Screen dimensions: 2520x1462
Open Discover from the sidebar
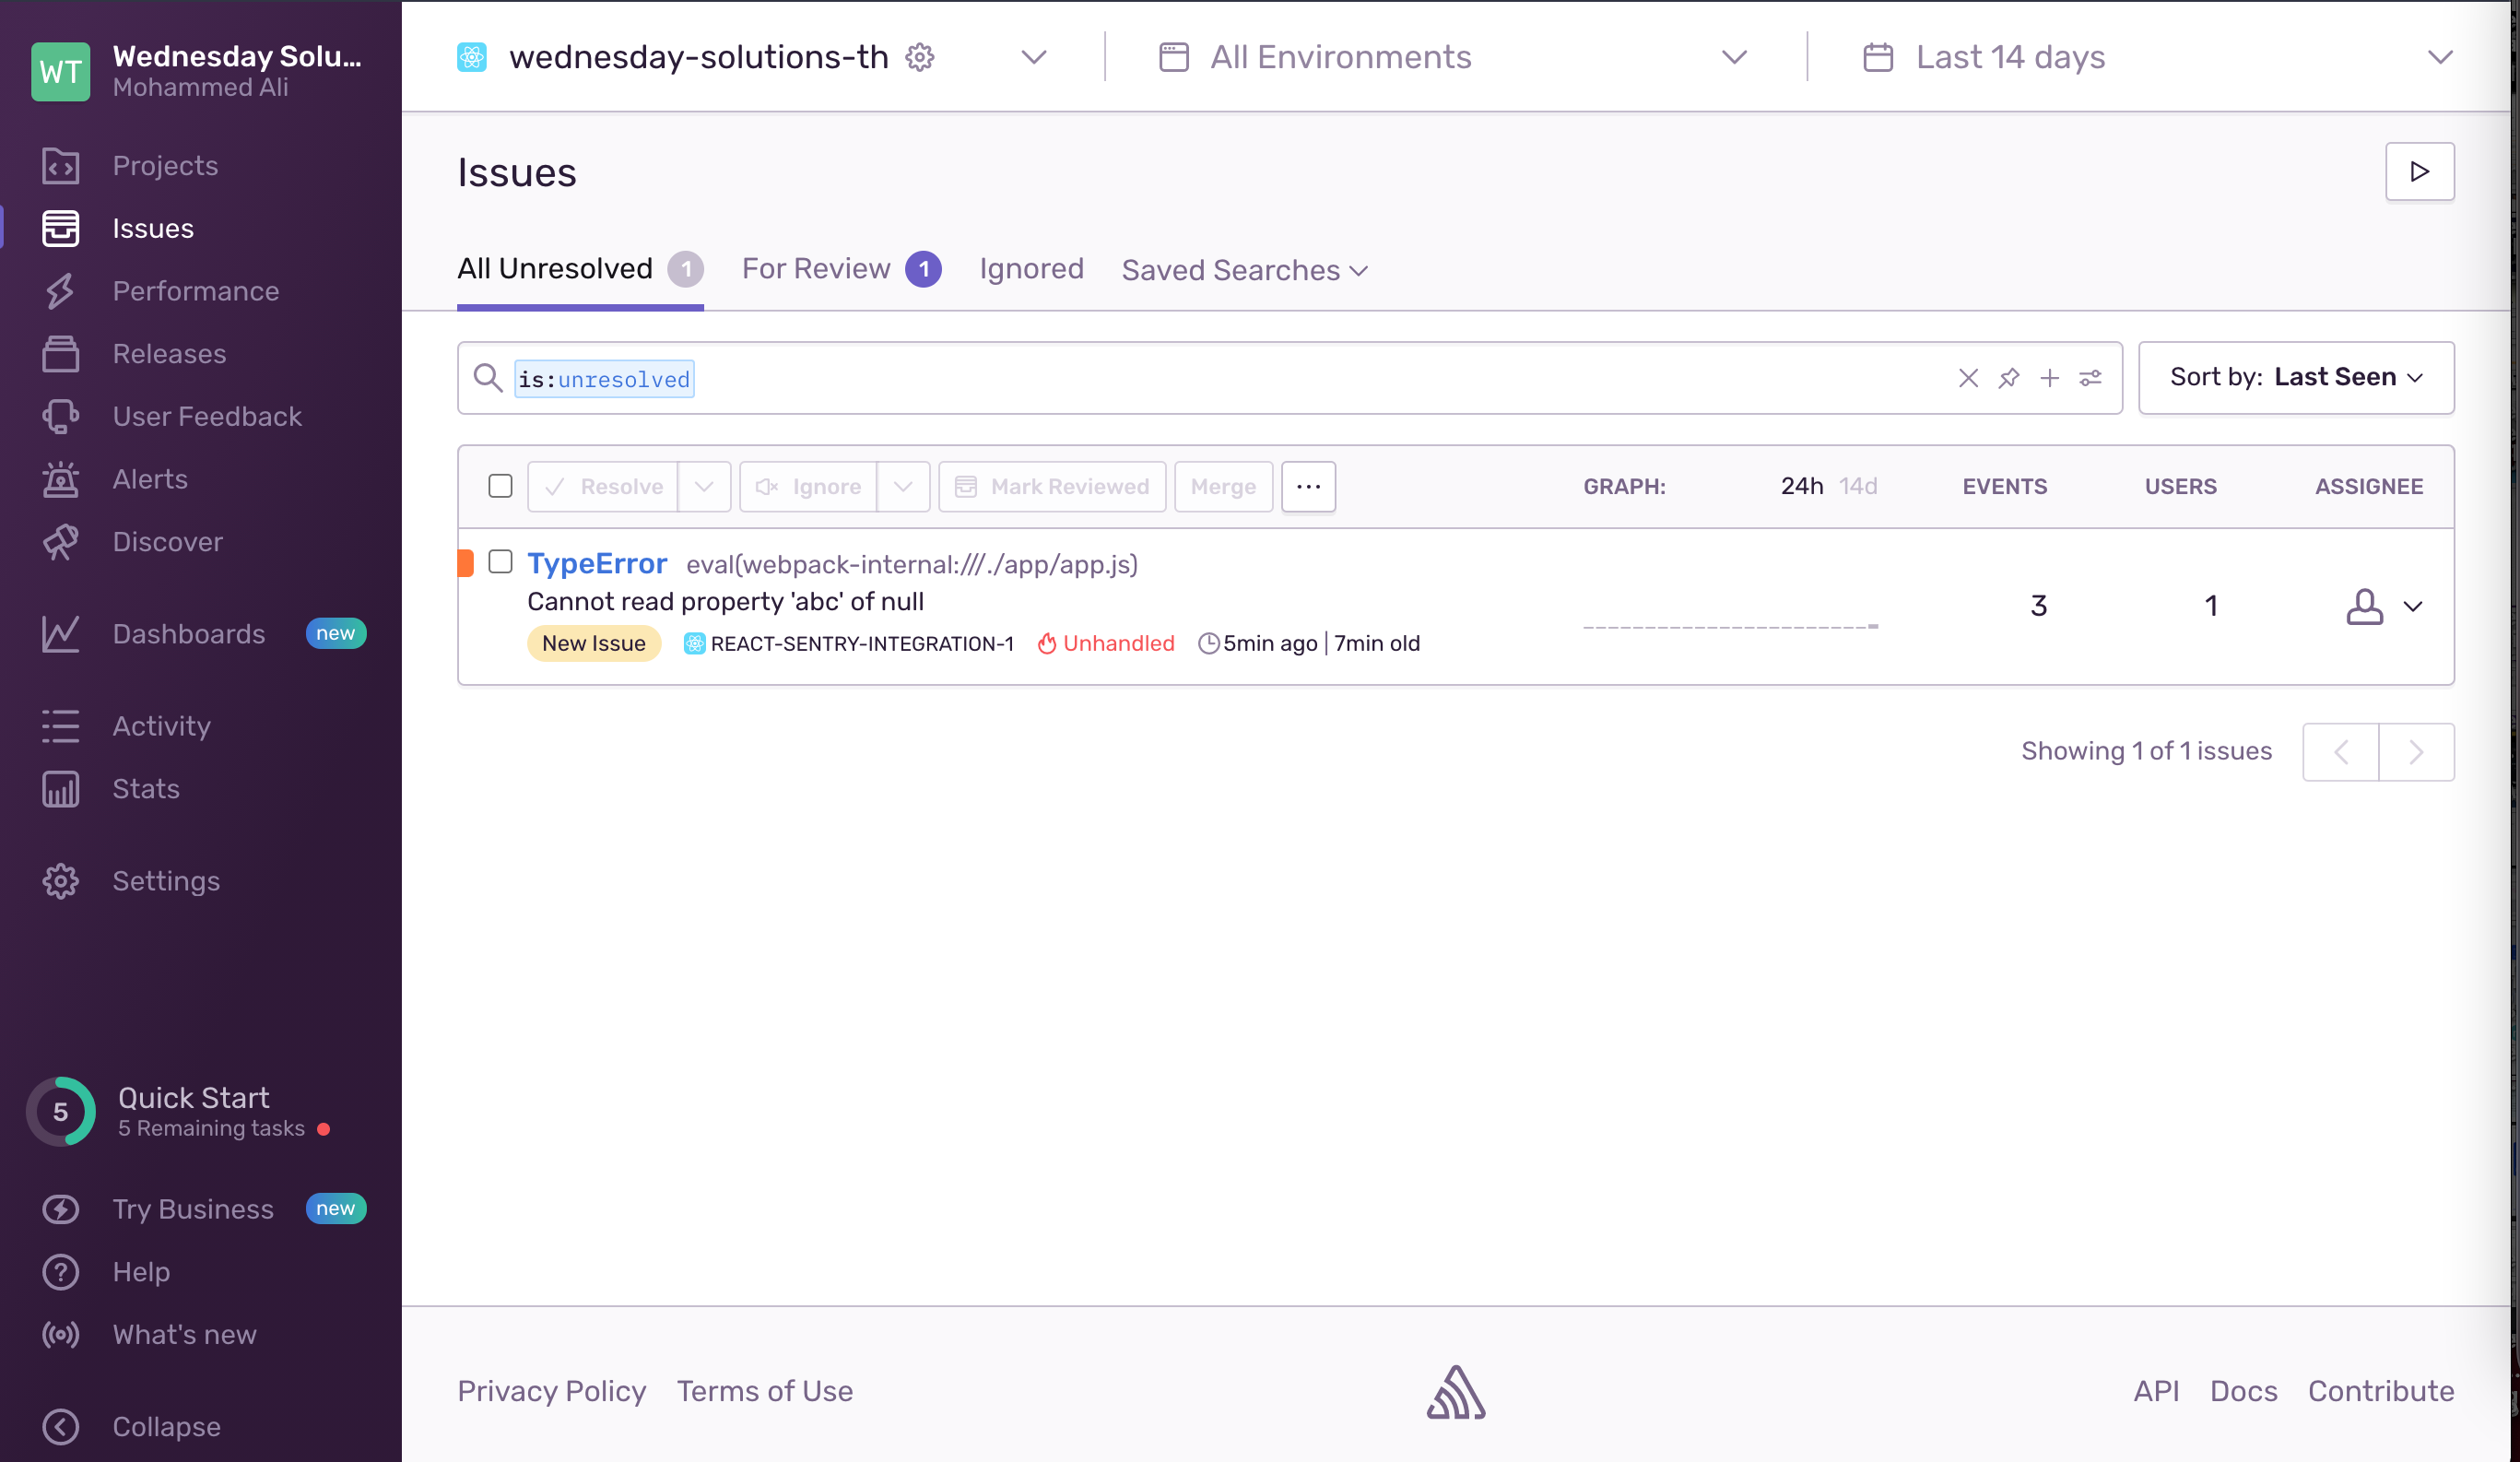point(167,542)
